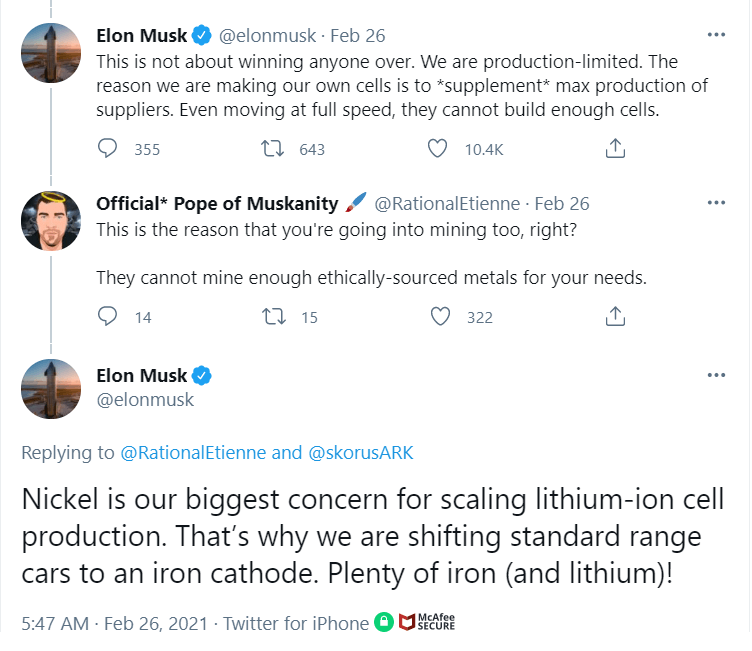Click the 5:47 AM Feb 26, 2021 timestamp
752x651 pixels.
115,623
